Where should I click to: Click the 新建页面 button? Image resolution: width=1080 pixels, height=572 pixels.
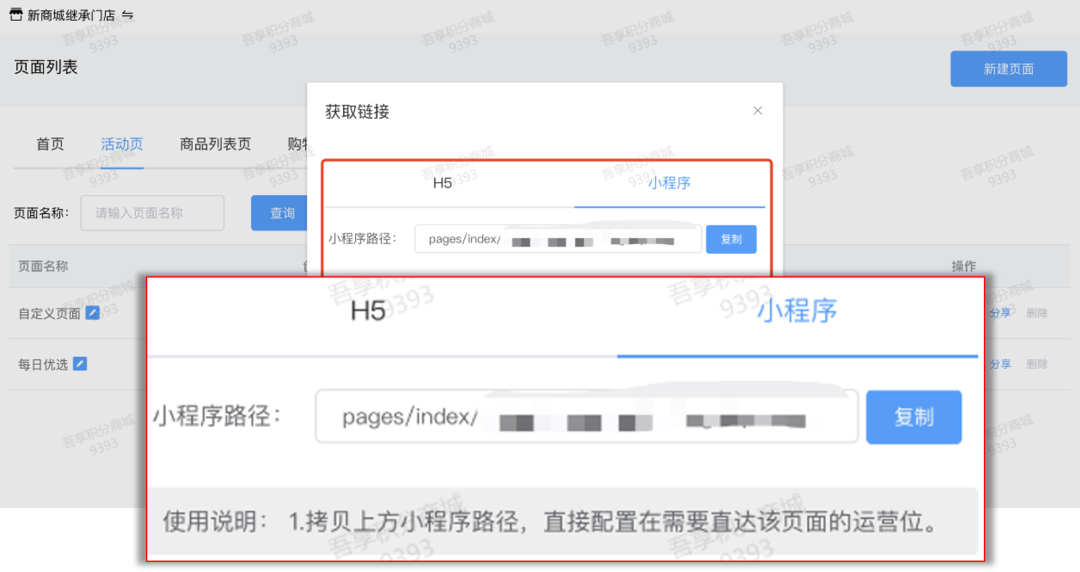pyautogui.click(x=1008, y=69)
